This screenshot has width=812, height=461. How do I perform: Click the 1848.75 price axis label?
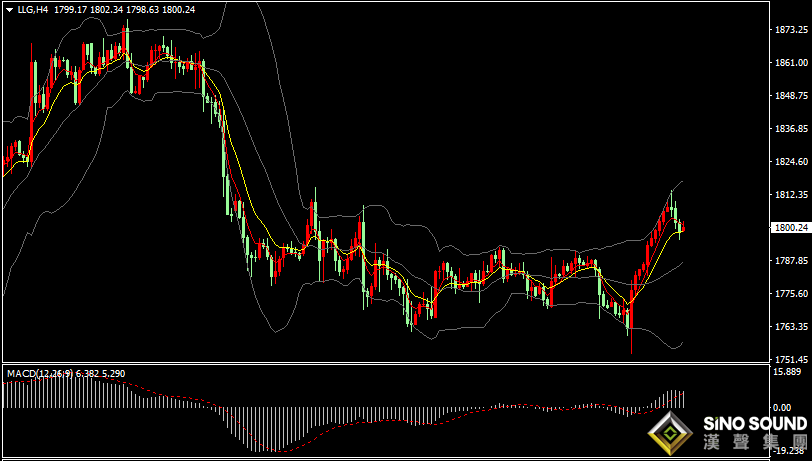click(x=790, y=96)
